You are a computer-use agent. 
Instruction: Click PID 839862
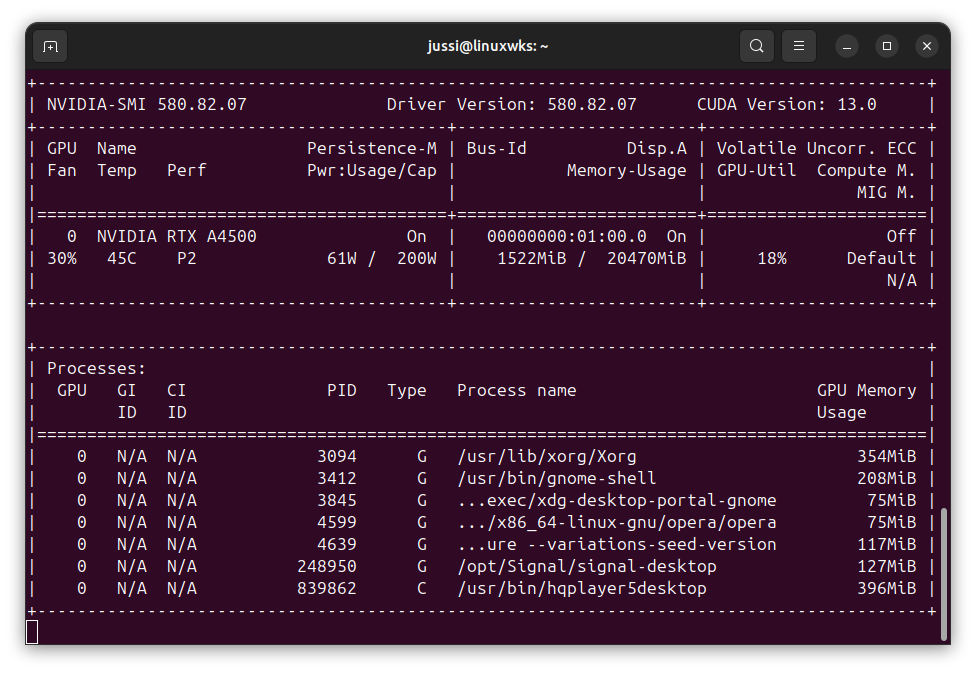tap(327, 588)
